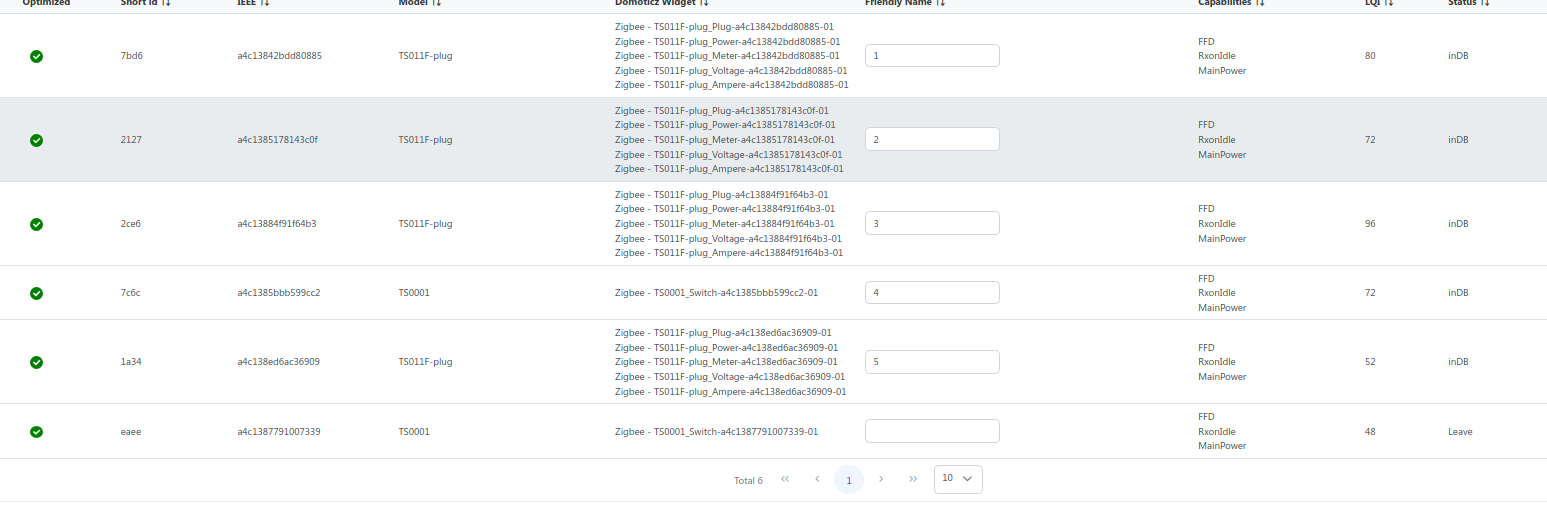Click LQI value 52
The width and height of the screenshot is (1547, 507).
[x=1370, y=362]
